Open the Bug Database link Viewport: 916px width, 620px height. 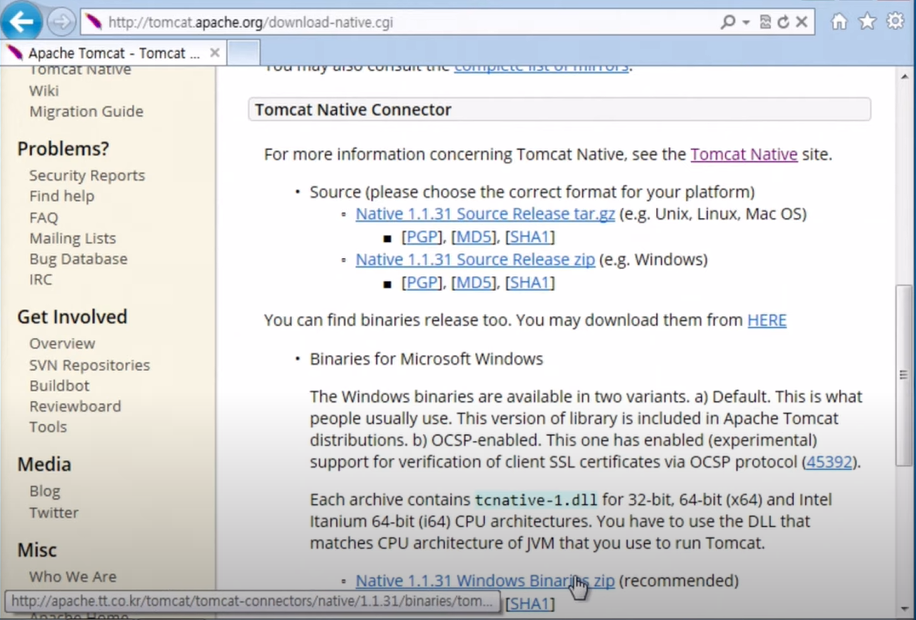pos(78,258)
